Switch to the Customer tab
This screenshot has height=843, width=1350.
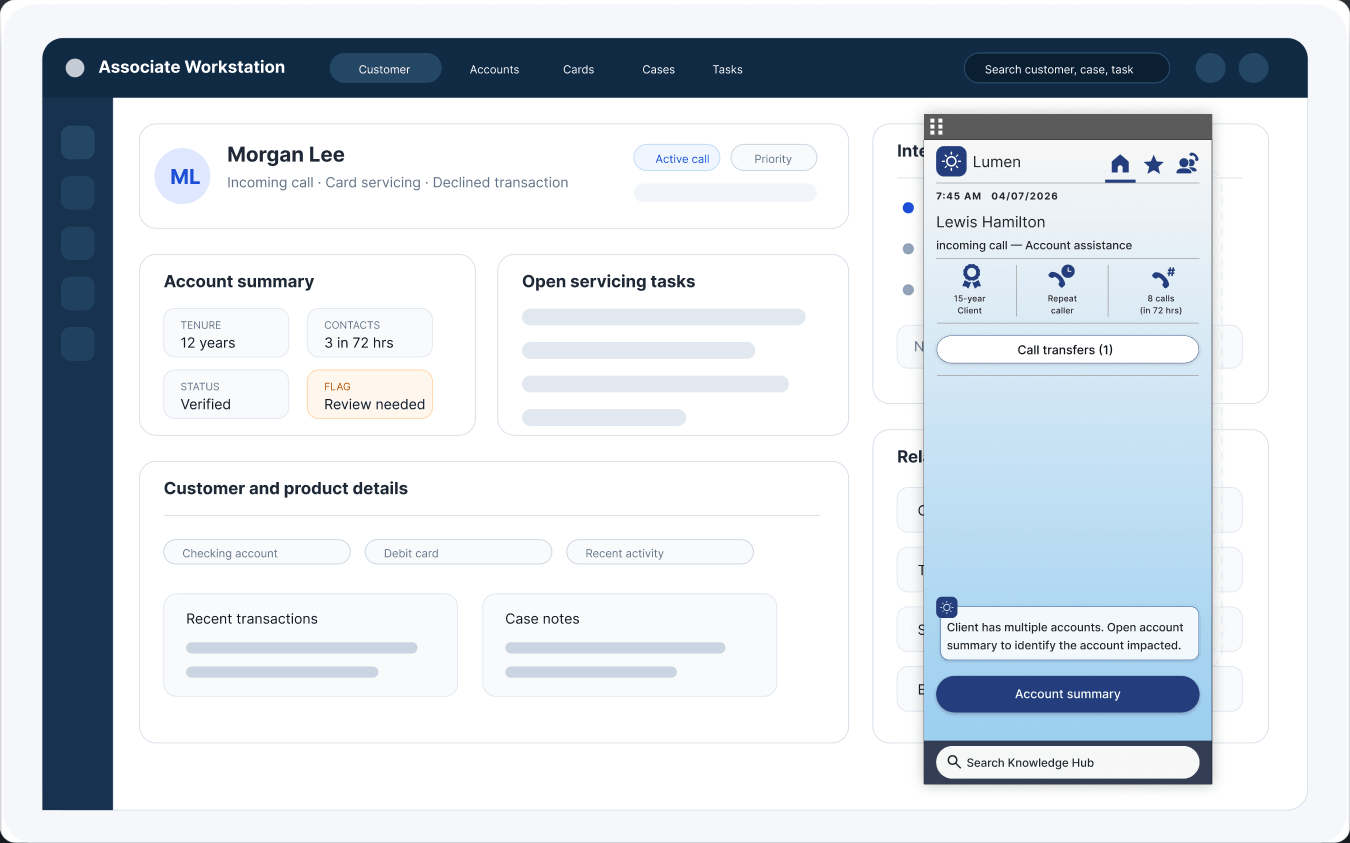(385, 69)
